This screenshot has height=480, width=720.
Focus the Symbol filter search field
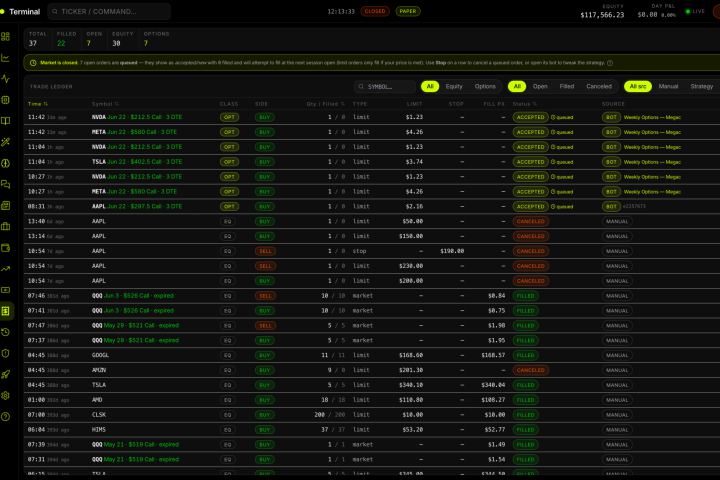(x=385, y=86)
